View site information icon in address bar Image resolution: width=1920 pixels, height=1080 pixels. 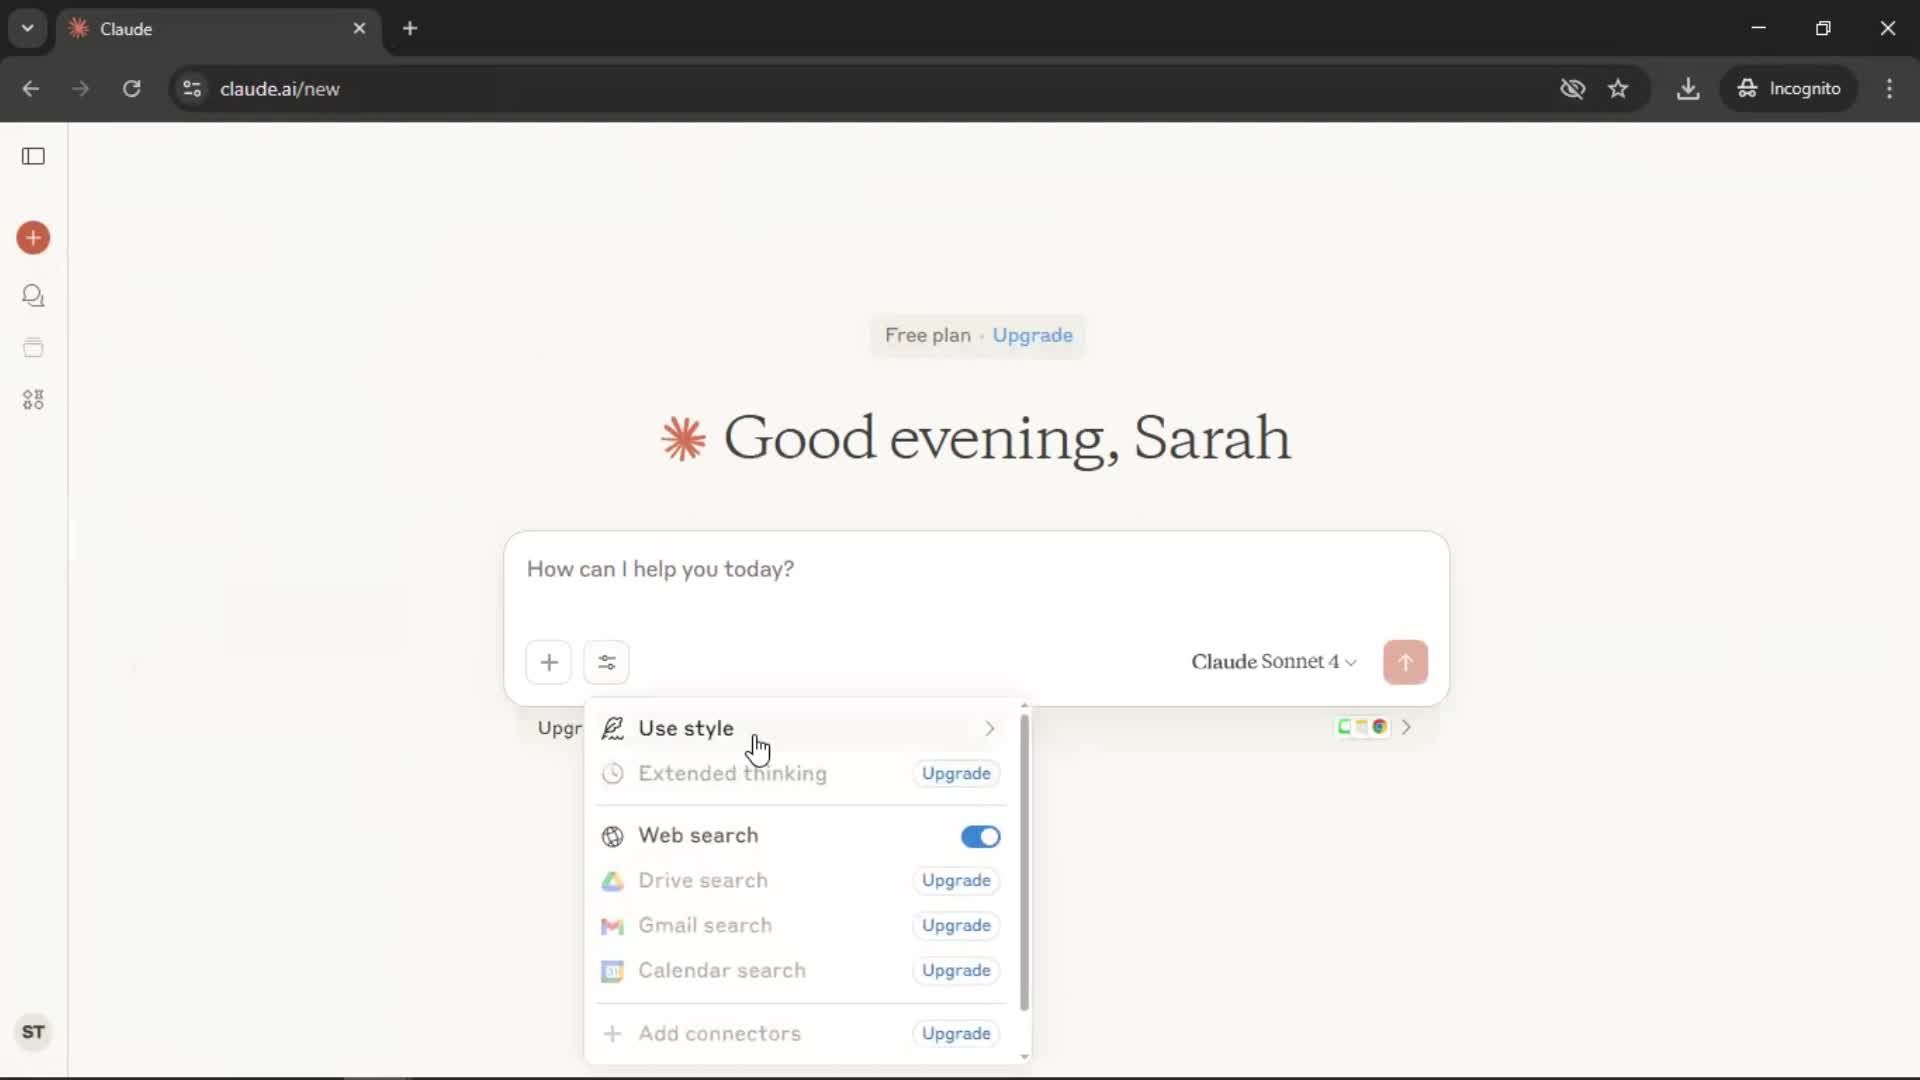192,89
